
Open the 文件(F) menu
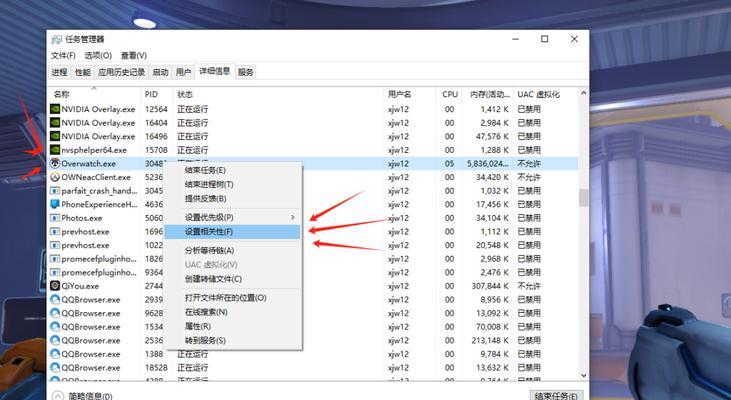pyautogui.click(x=63, y=55)
